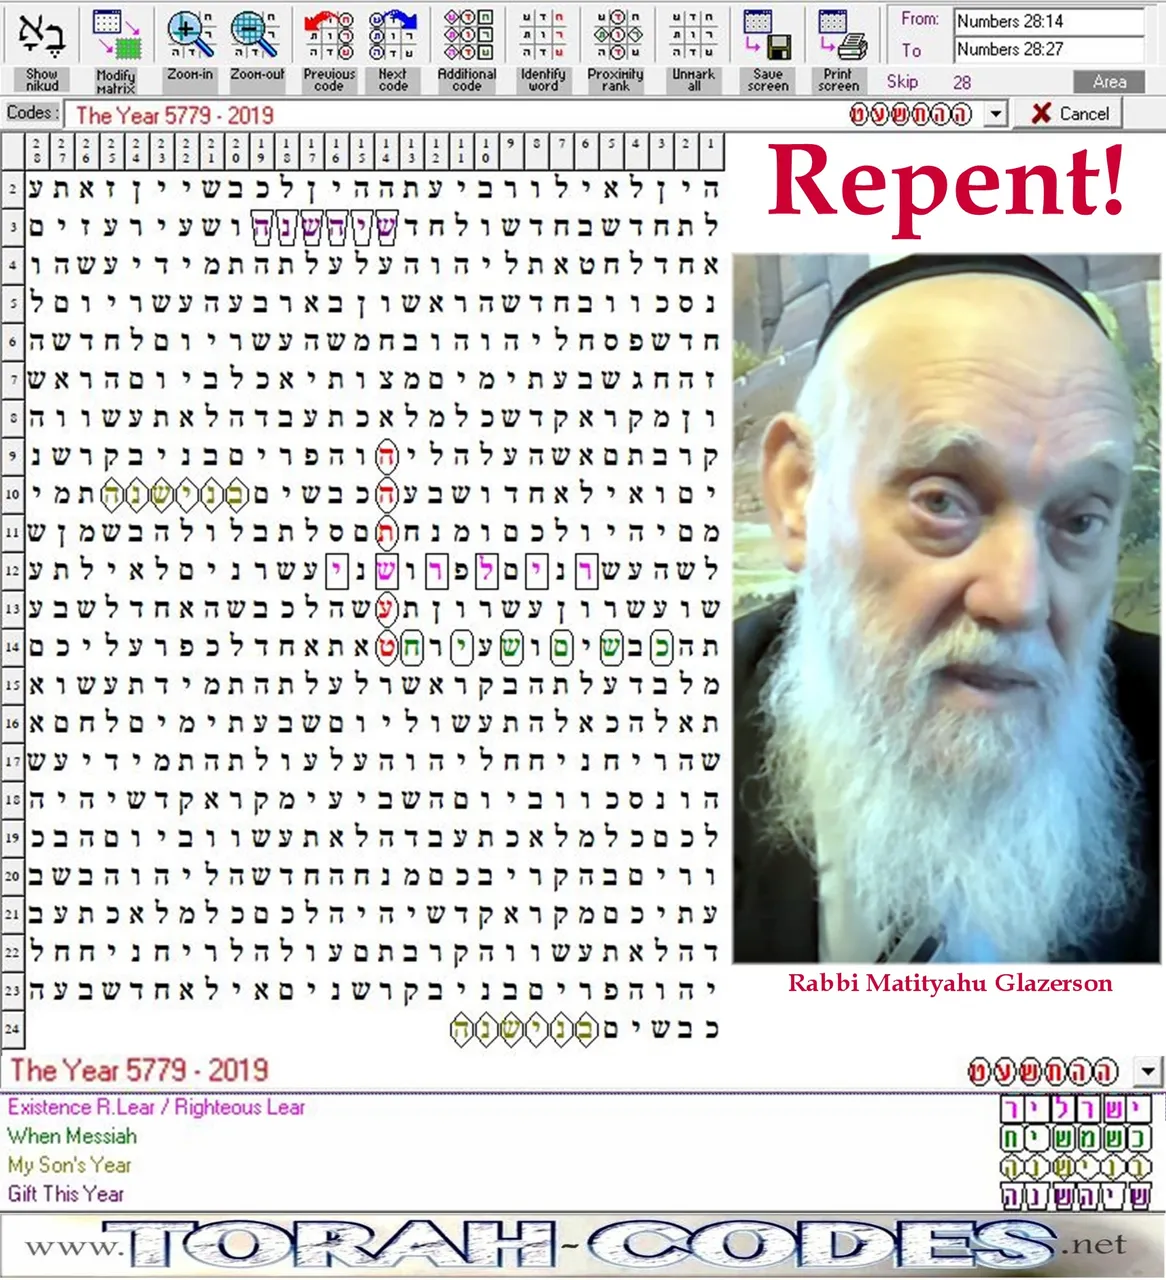Select the My Son's Year code row

69,1165
